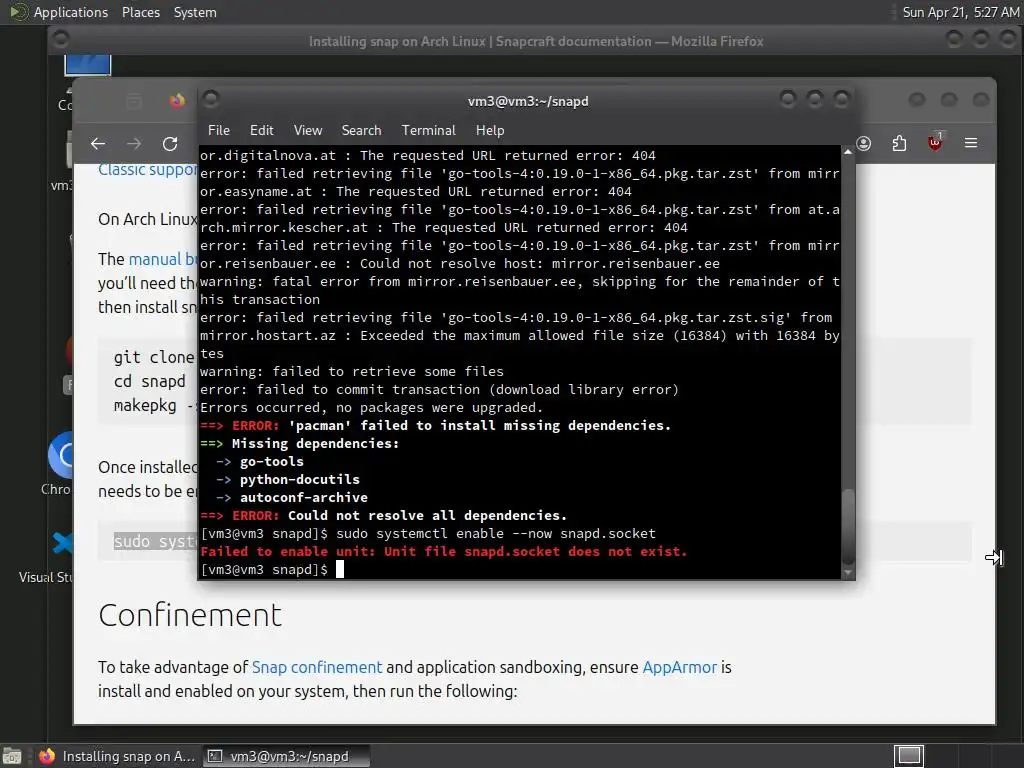Open the Applications menu in top panel
Image resolution: width=1024 pixels, height=768 pixels.
pos(71,12)
